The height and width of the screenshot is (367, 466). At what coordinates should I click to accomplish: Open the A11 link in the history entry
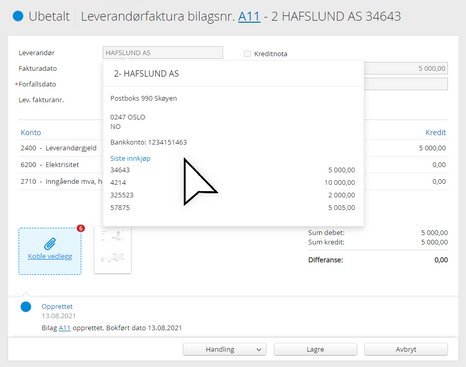[65, 328]
